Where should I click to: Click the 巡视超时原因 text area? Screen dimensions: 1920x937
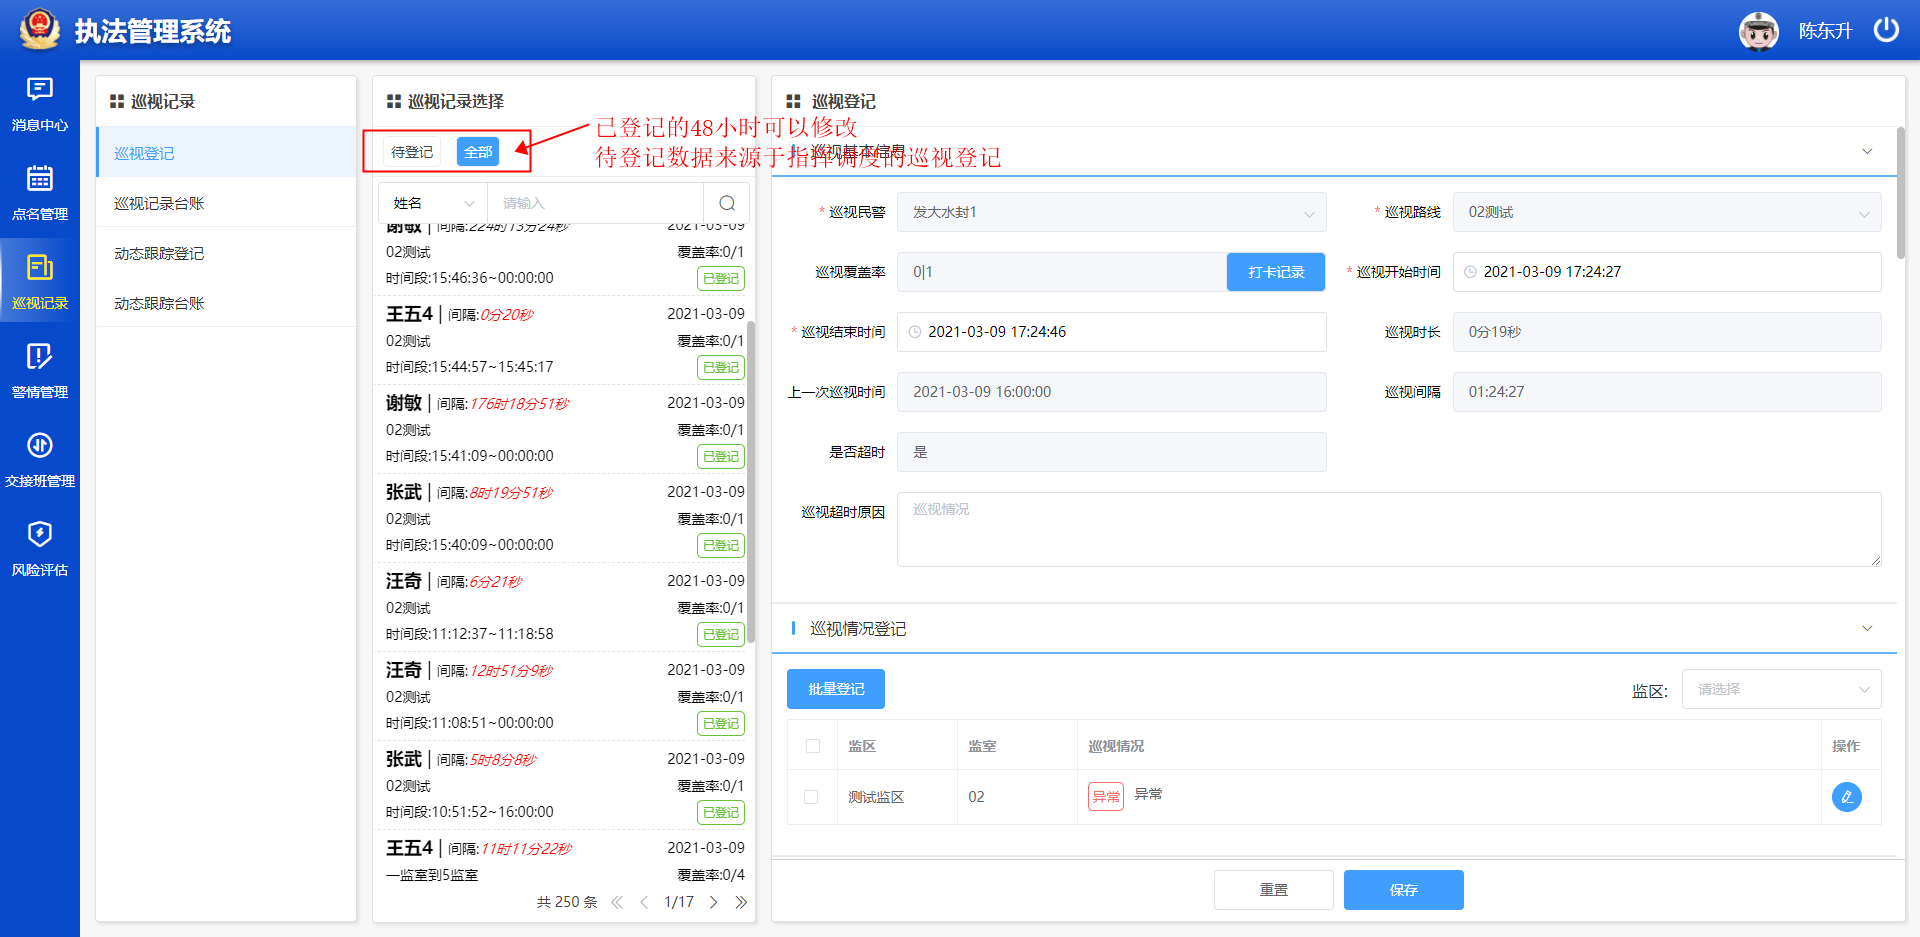pos(1388,530)
